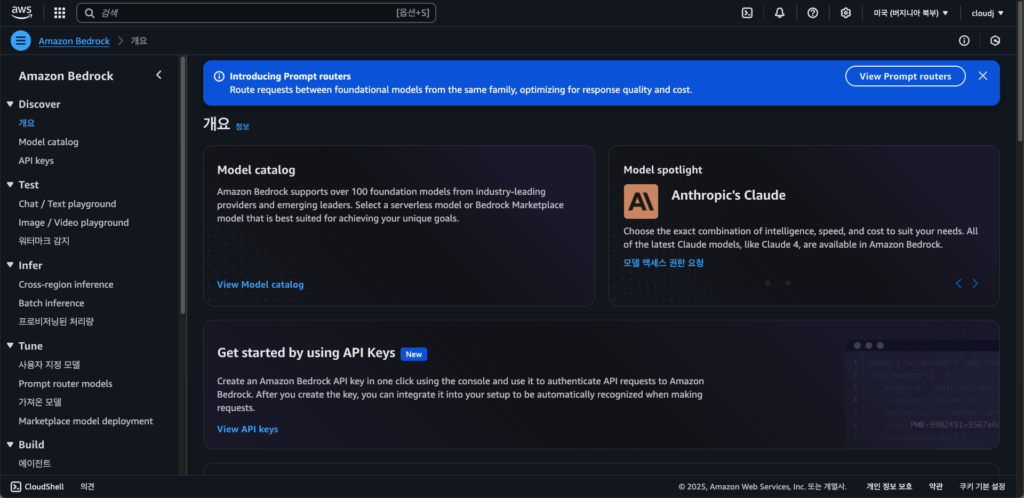Open Marketplace model deployment
Screen dimensions: 1024x498
point(86,421)
